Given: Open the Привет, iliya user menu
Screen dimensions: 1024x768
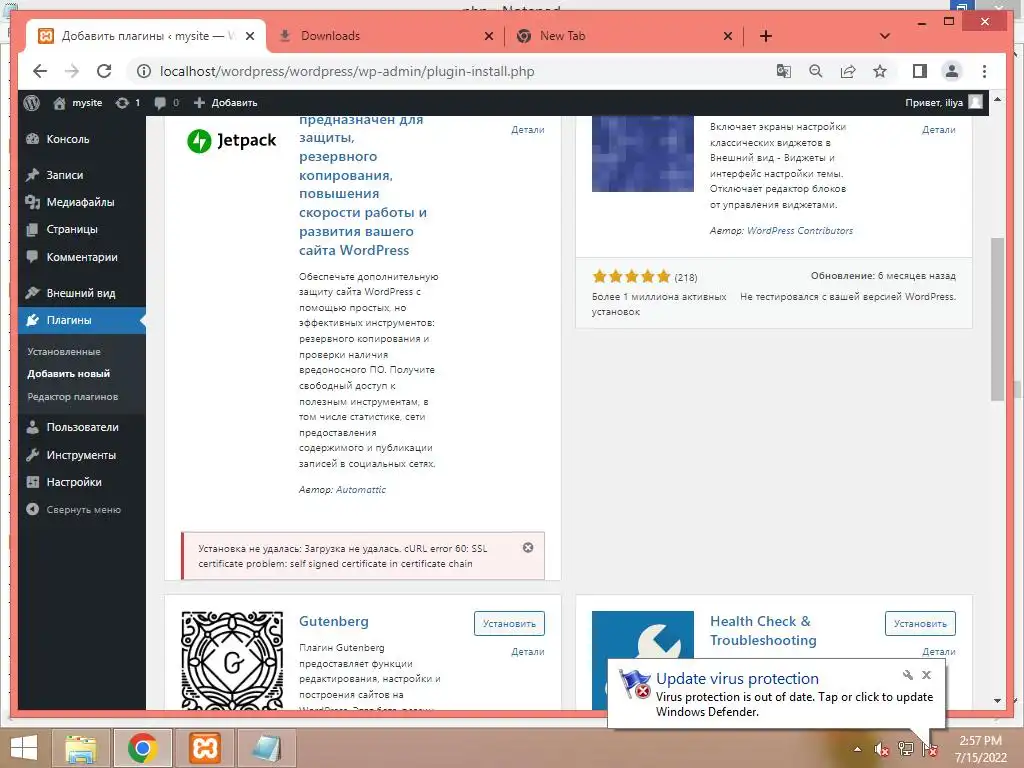Looking at the screenshot, I should [944, 103].
